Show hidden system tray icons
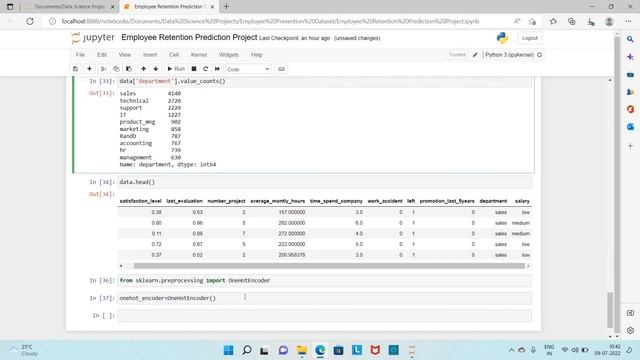640x360 pixels. point(511,350)
